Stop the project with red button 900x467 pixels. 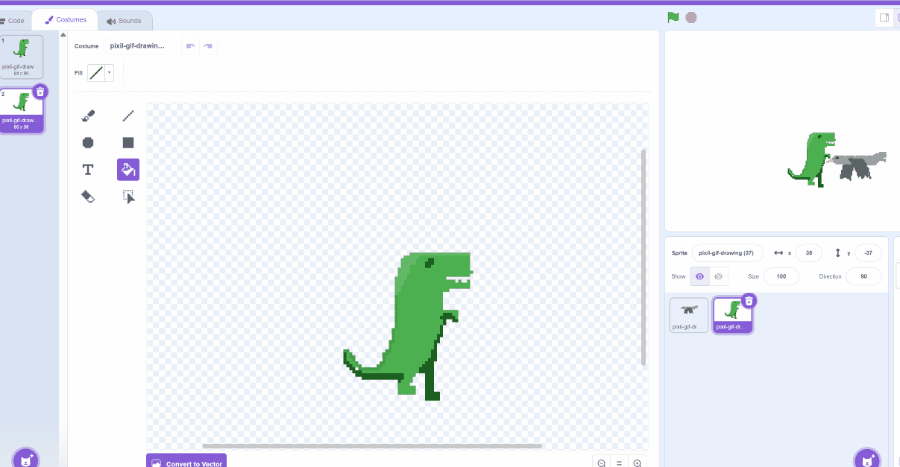coord(691,18)
